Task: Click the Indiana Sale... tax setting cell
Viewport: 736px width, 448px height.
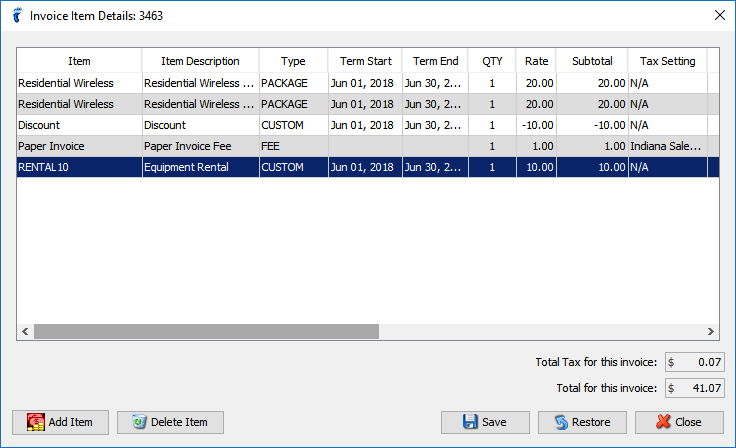Action: 667,147
